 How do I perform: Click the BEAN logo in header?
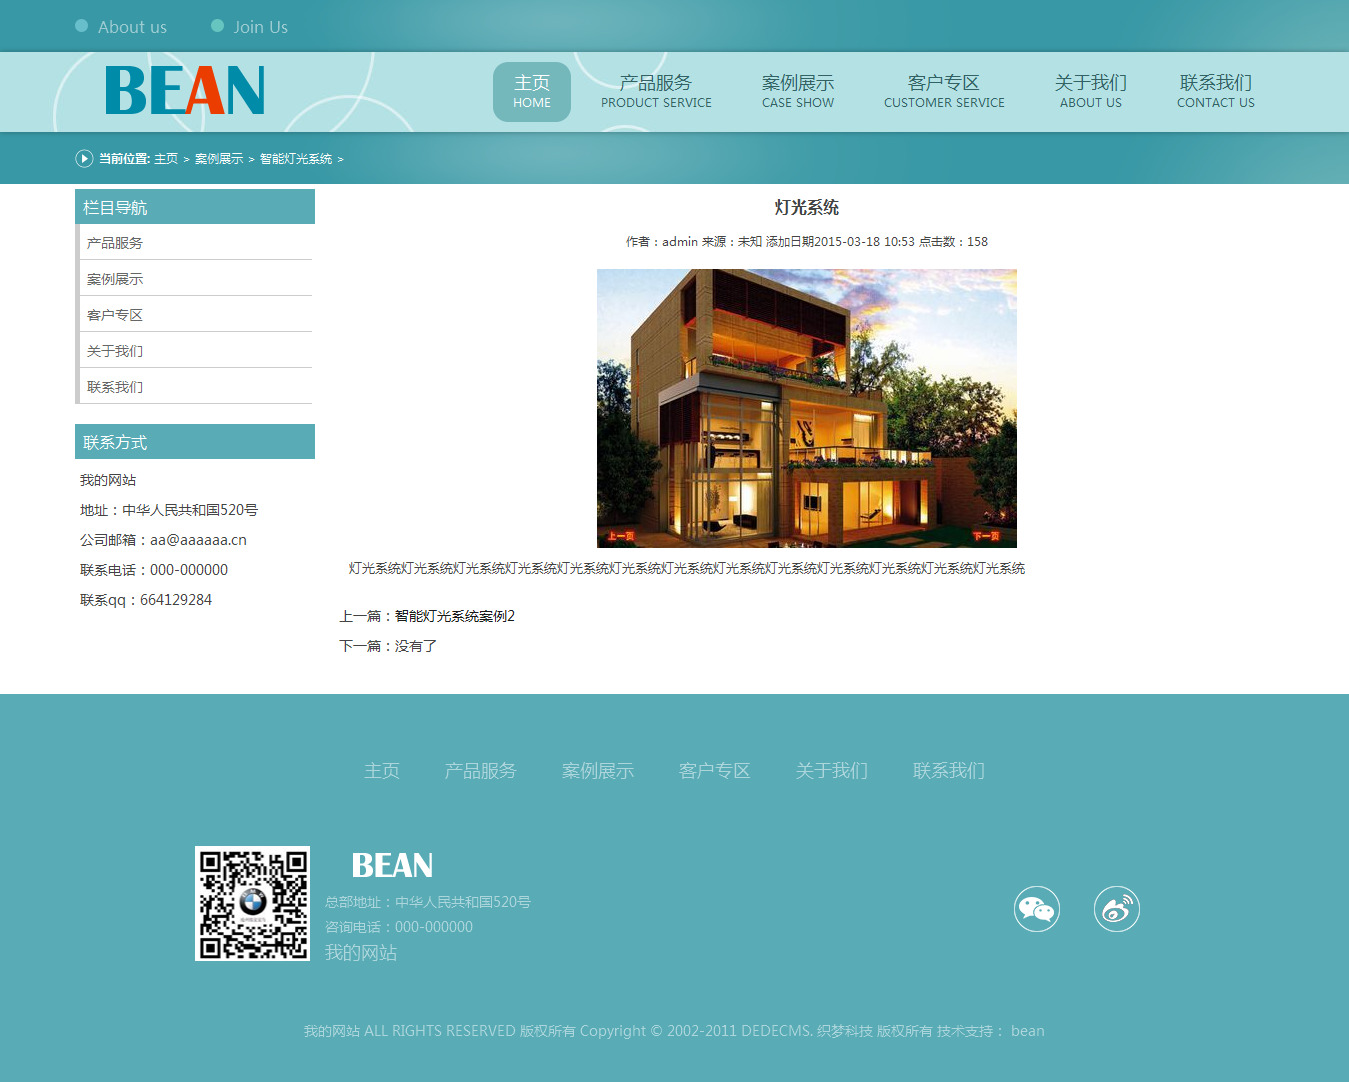tap(185, 91)
